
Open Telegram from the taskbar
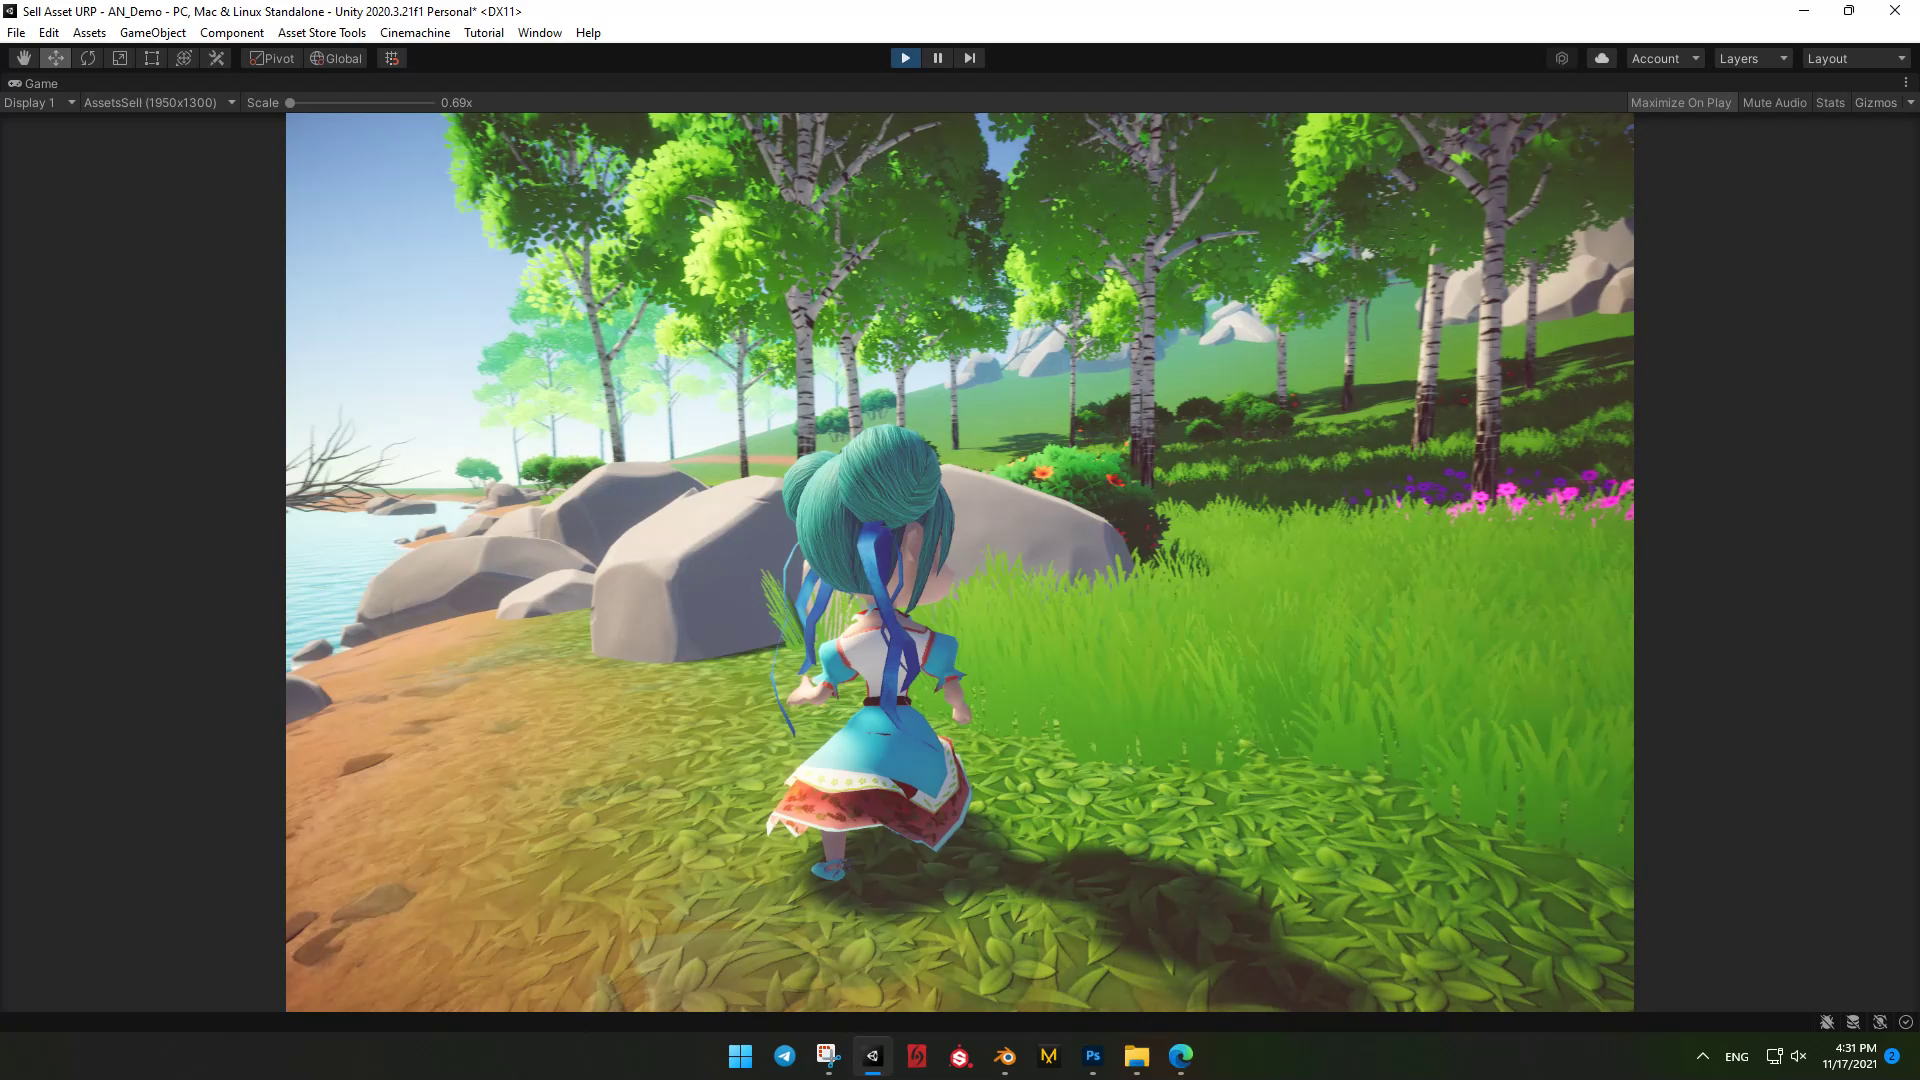click(x=785, y=1056)
